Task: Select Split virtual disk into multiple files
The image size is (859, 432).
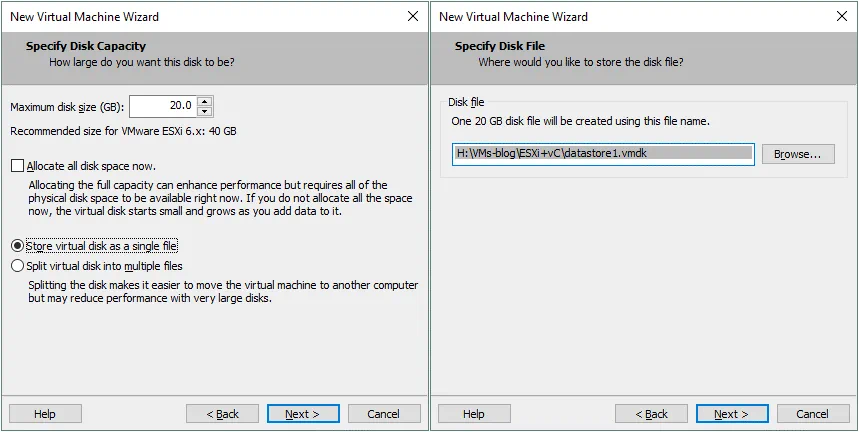Action: tap(17, 266)
